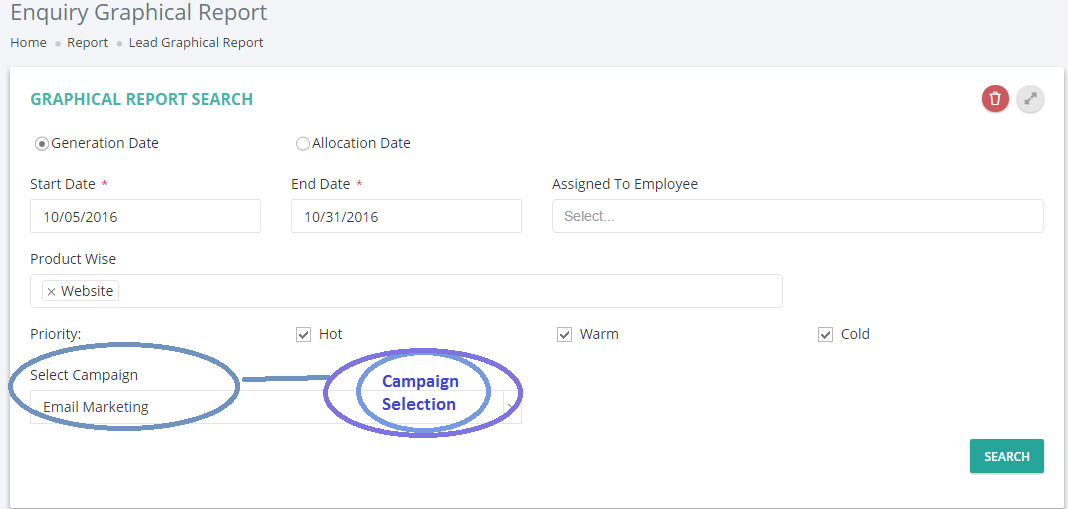Image resolution: width=1068 pixels, height=509 pixels.
Task: Select the Allocation Date radio button
Action: tap(303, 144)
